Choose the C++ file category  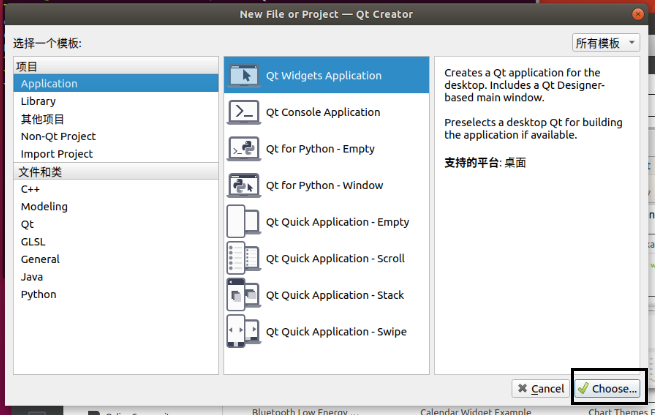pos(30,189)
